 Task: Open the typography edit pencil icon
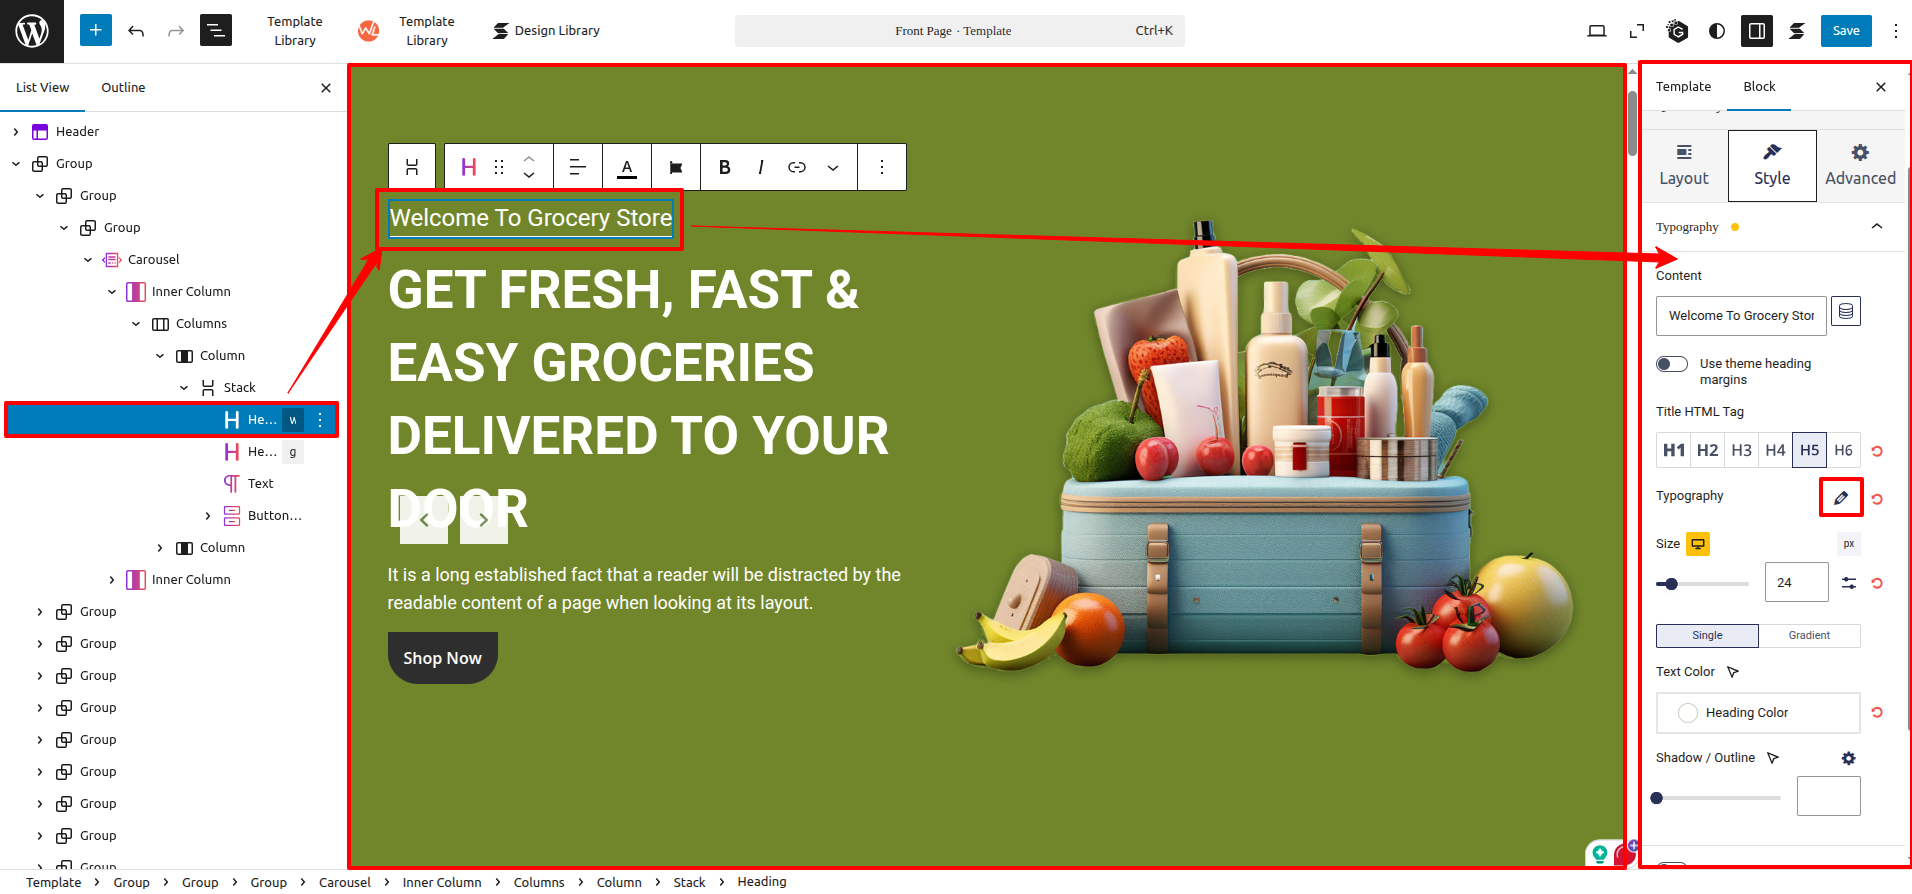click(x=1841, y=497)
